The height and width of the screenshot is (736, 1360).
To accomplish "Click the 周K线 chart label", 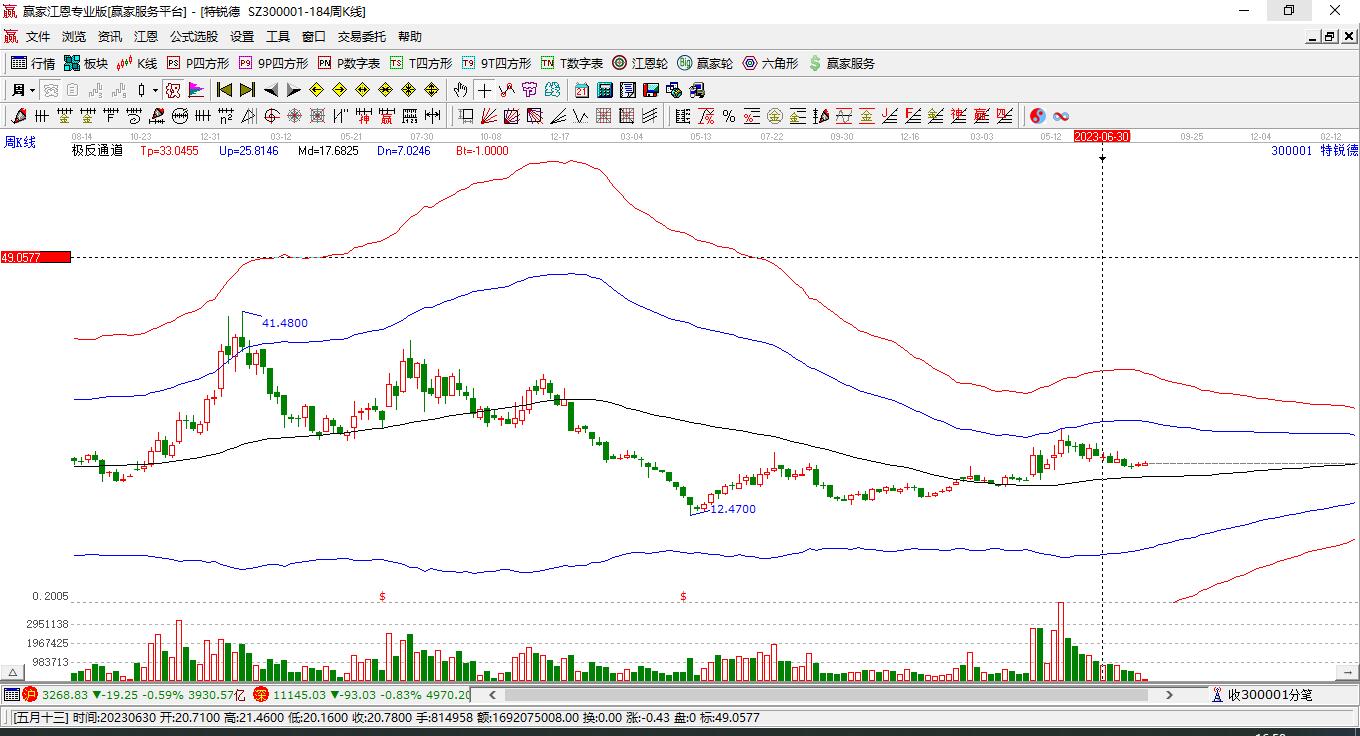I will pyautogui.click(x=20, y=142).
